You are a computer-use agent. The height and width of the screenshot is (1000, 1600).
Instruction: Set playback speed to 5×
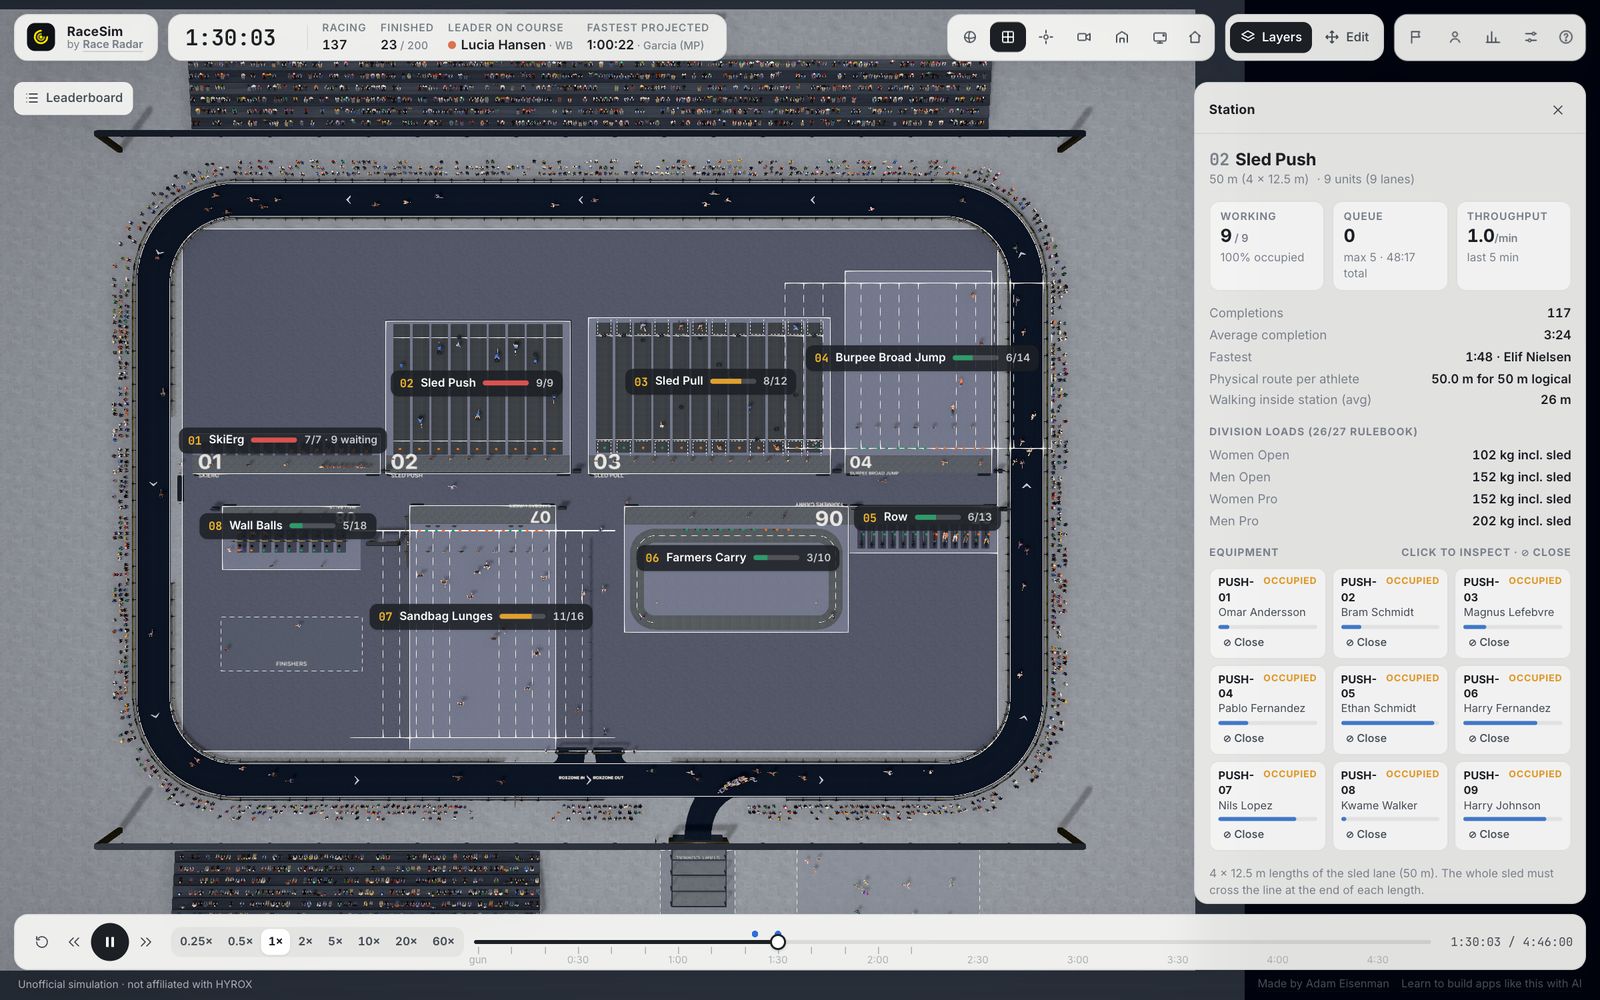coord(335,942)
